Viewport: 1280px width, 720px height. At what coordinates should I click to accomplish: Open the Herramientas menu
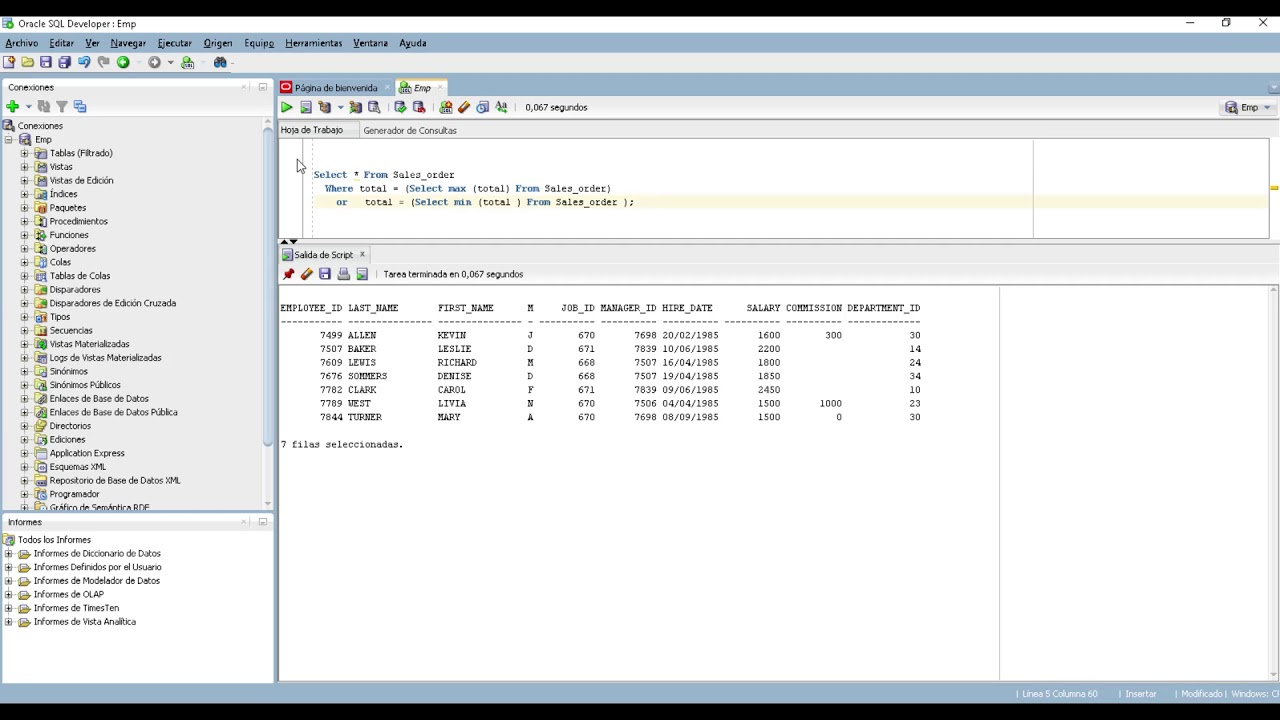pos(314,43)
